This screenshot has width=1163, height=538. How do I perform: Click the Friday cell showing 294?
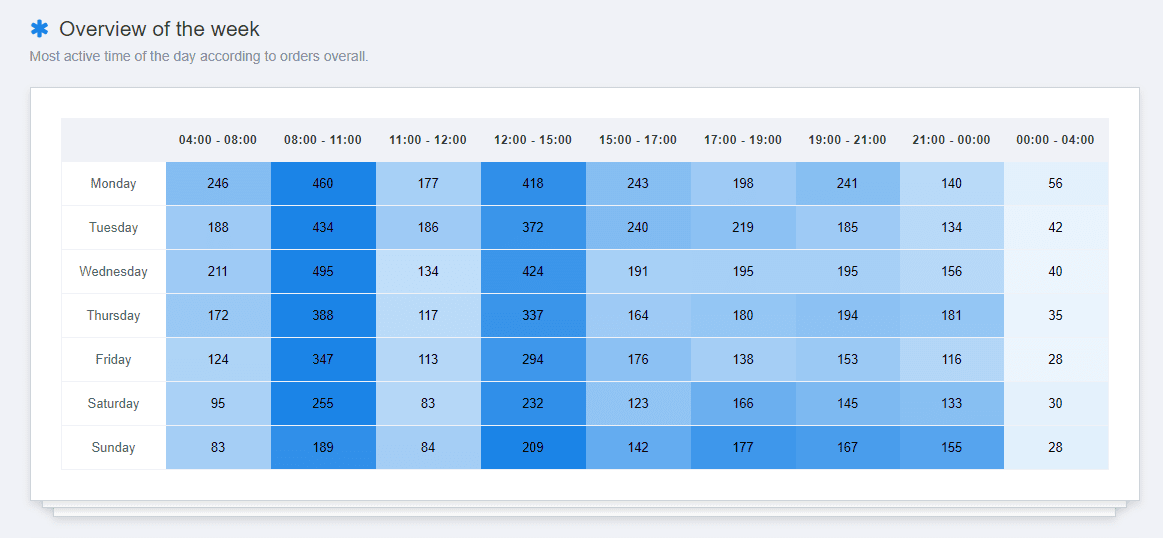click(533, 359)
